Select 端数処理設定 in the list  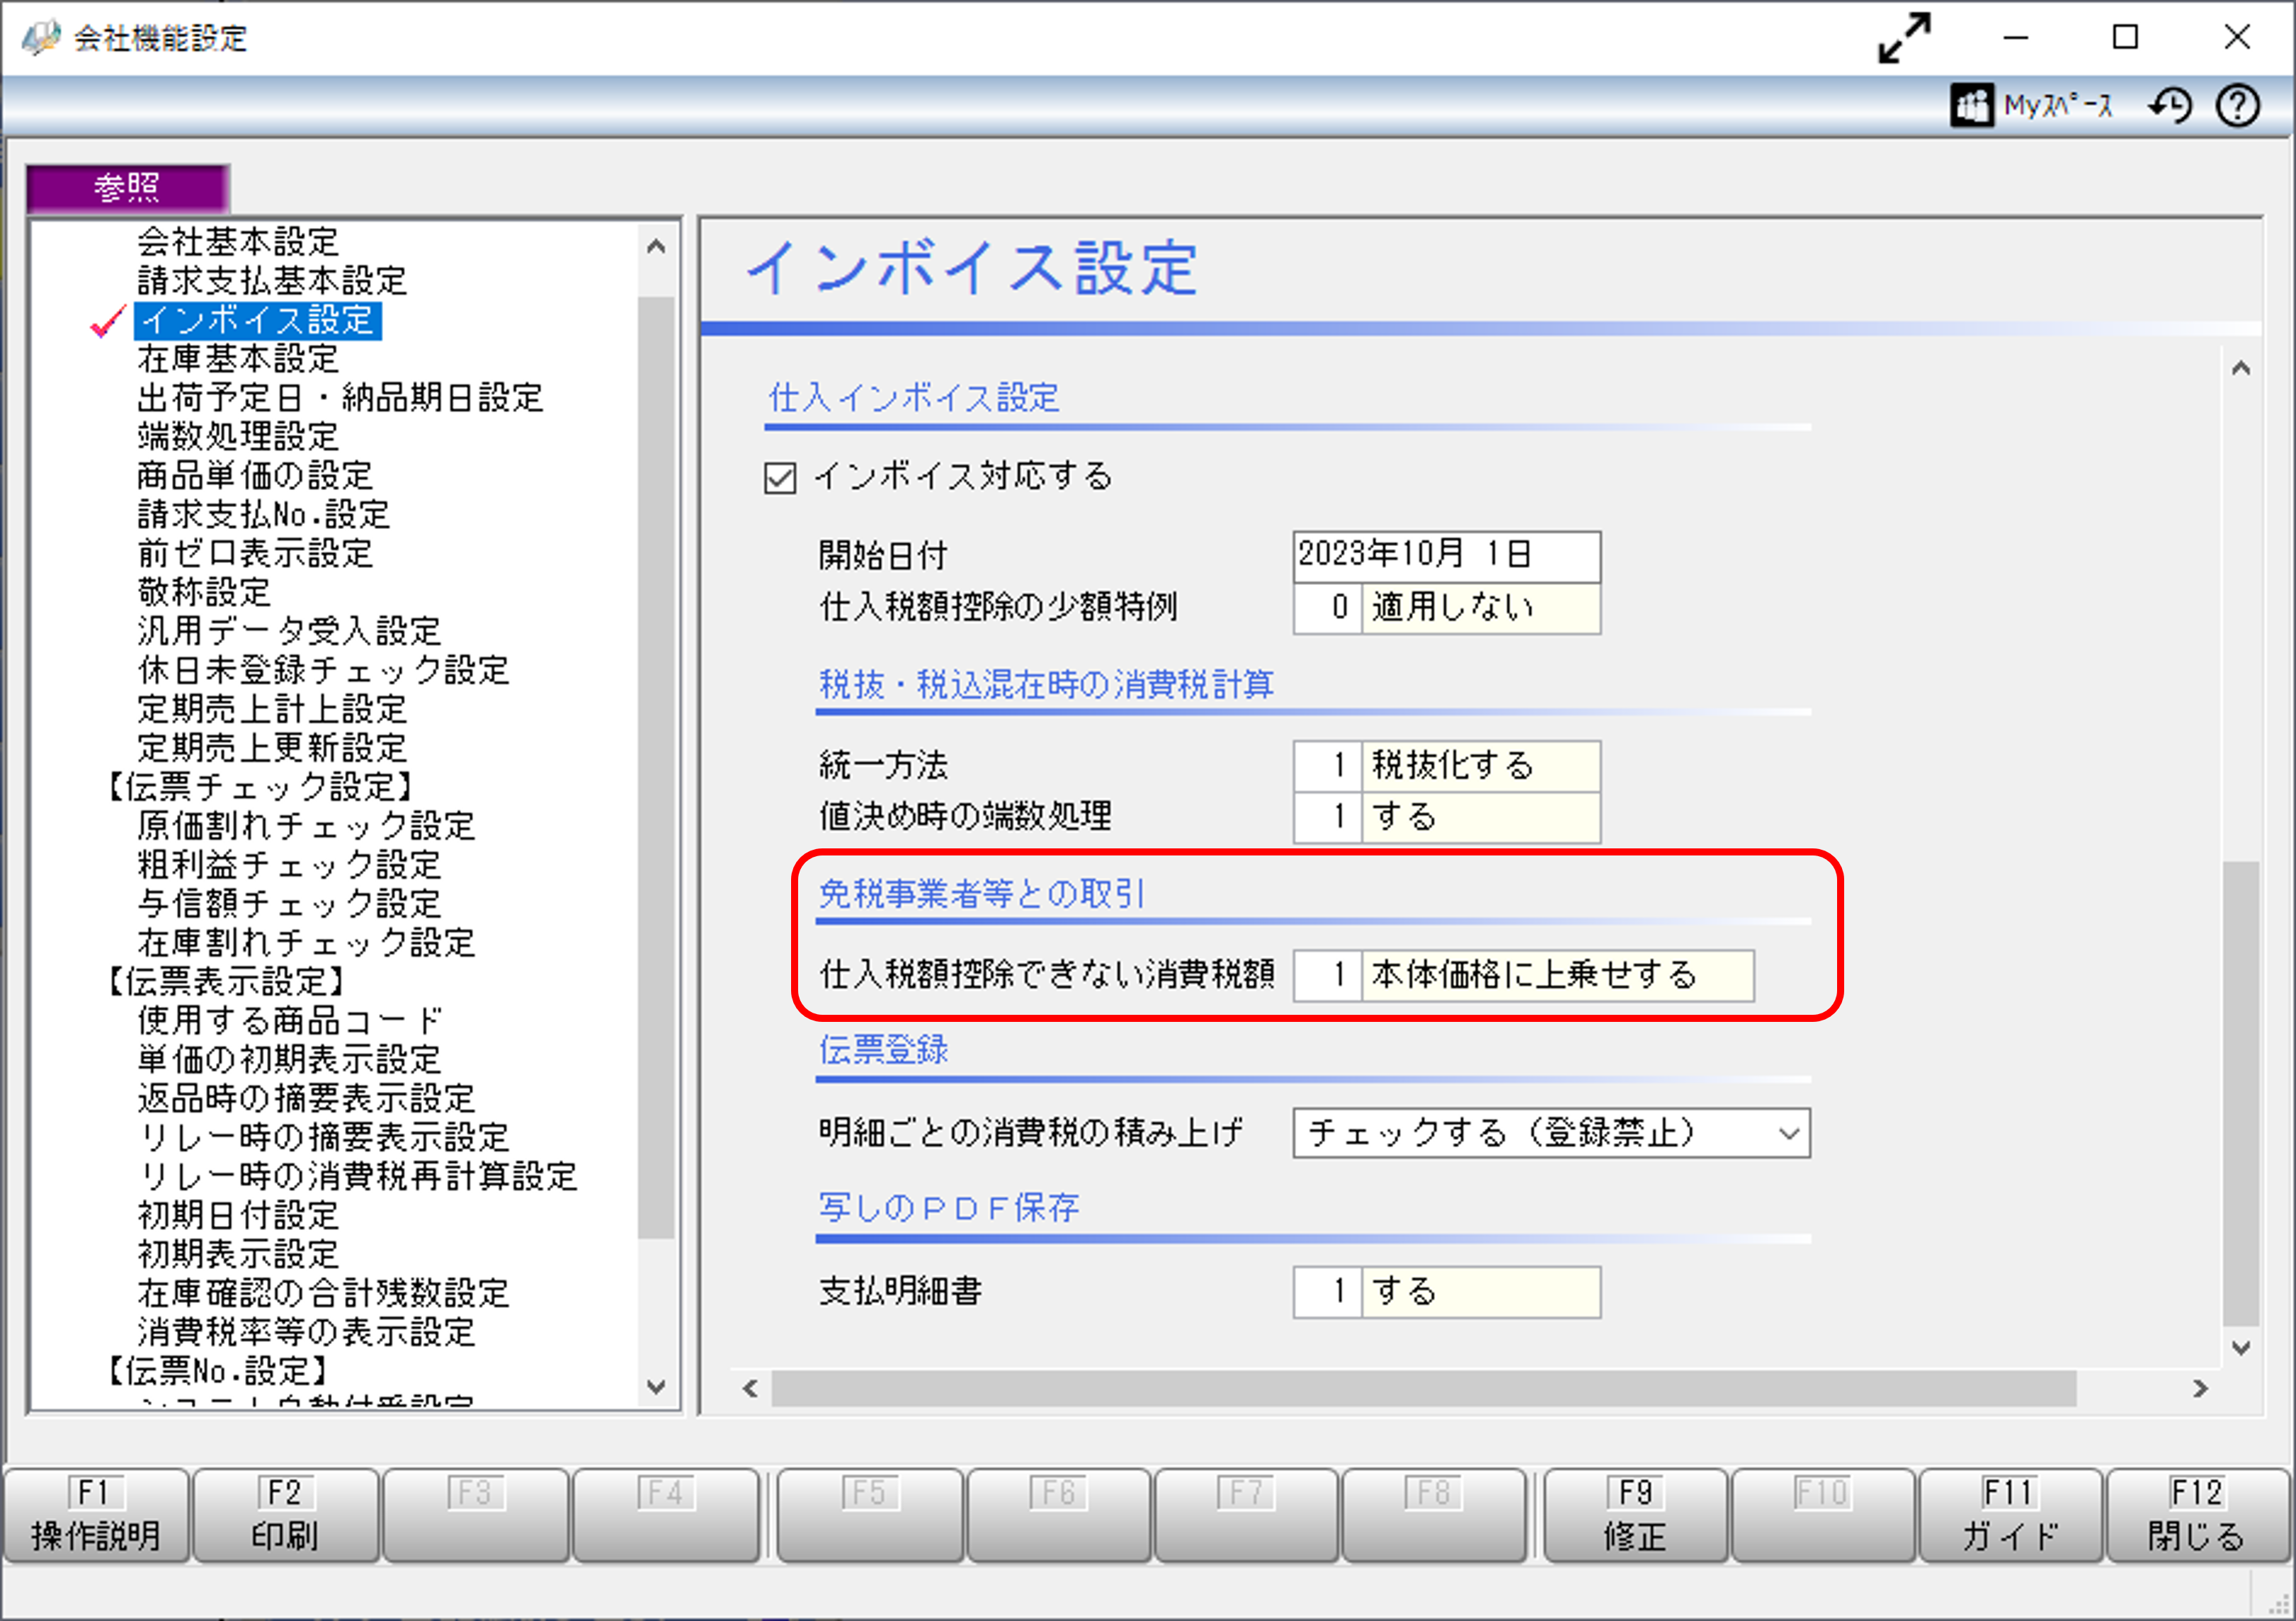click(238, 436)
